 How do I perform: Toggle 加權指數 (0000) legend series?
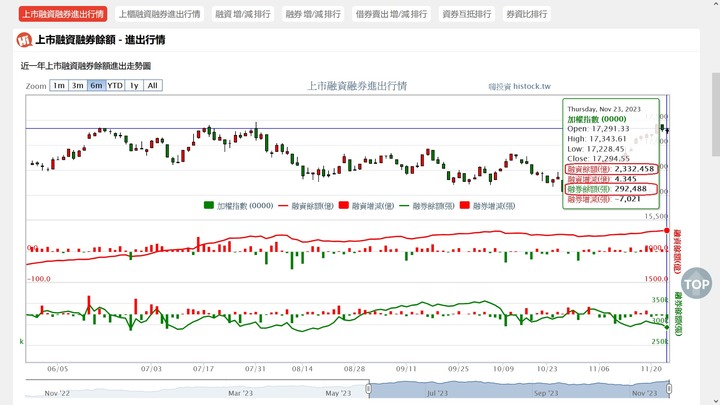point(239,205)
